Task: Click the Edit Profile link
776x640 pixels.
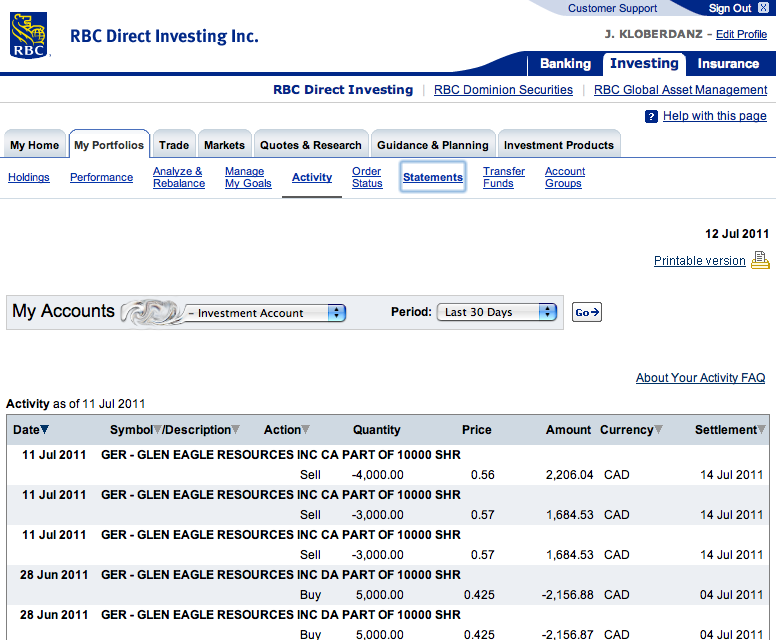Action: pos(741,34)
